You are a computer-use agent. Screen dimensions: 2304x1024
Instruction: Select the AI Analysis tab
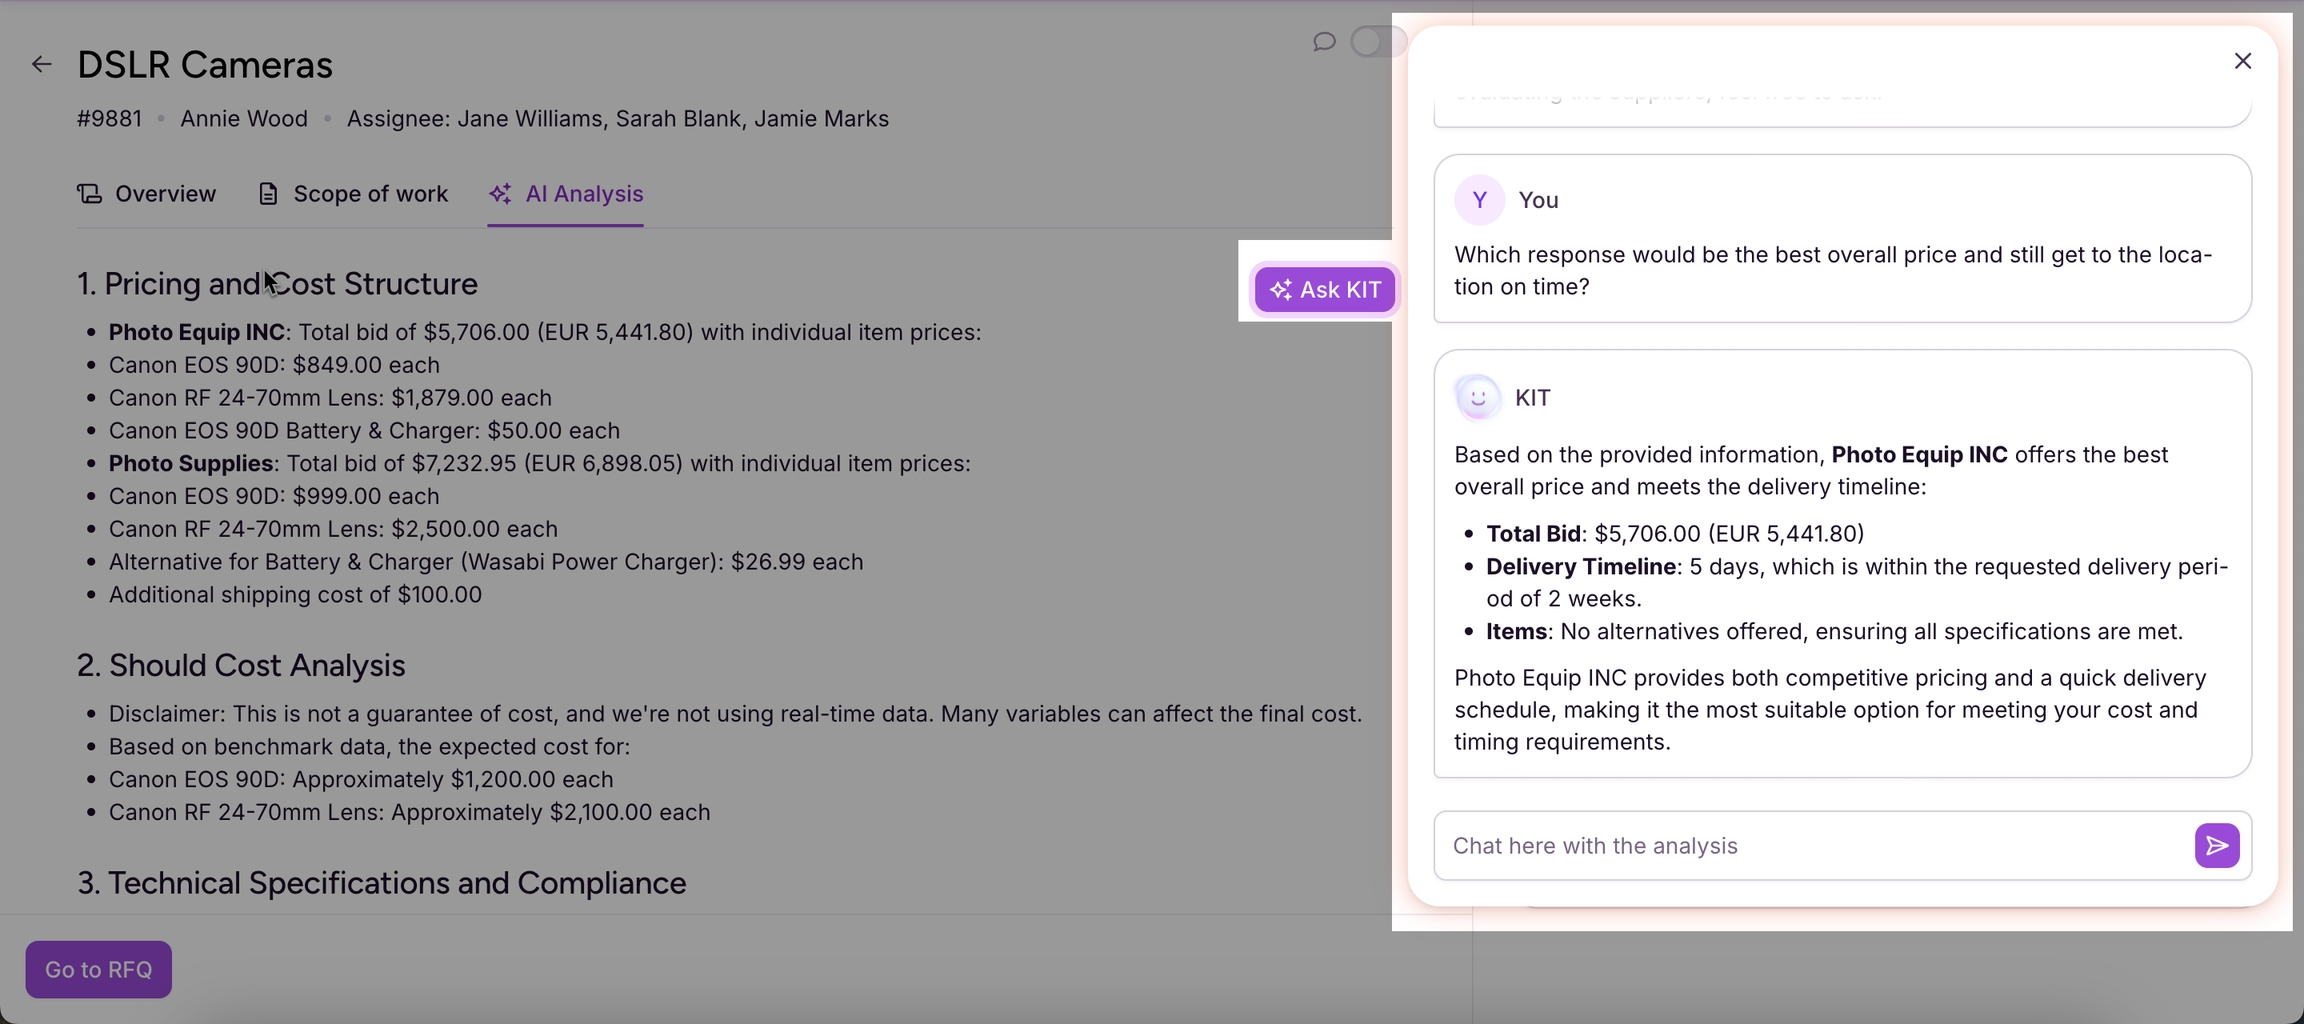coord(566,194)
